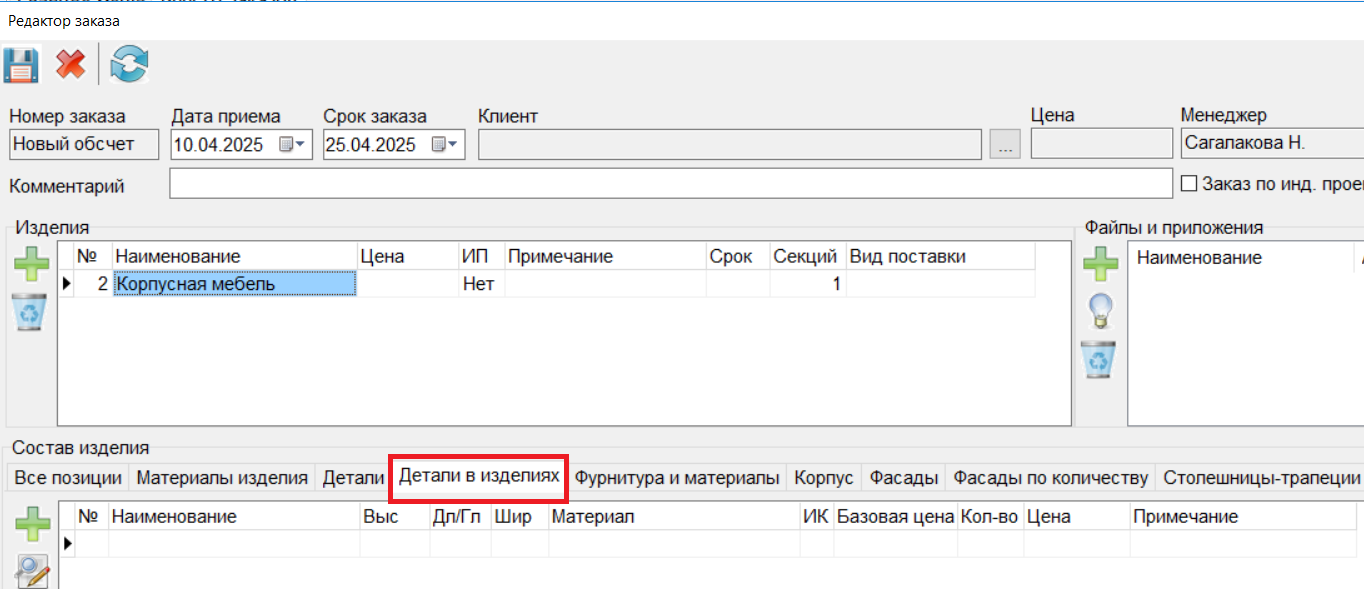Delete the product using the Изделия recycle bin
This screenshot has height=589, width=1364.
[x=31, y=312]
